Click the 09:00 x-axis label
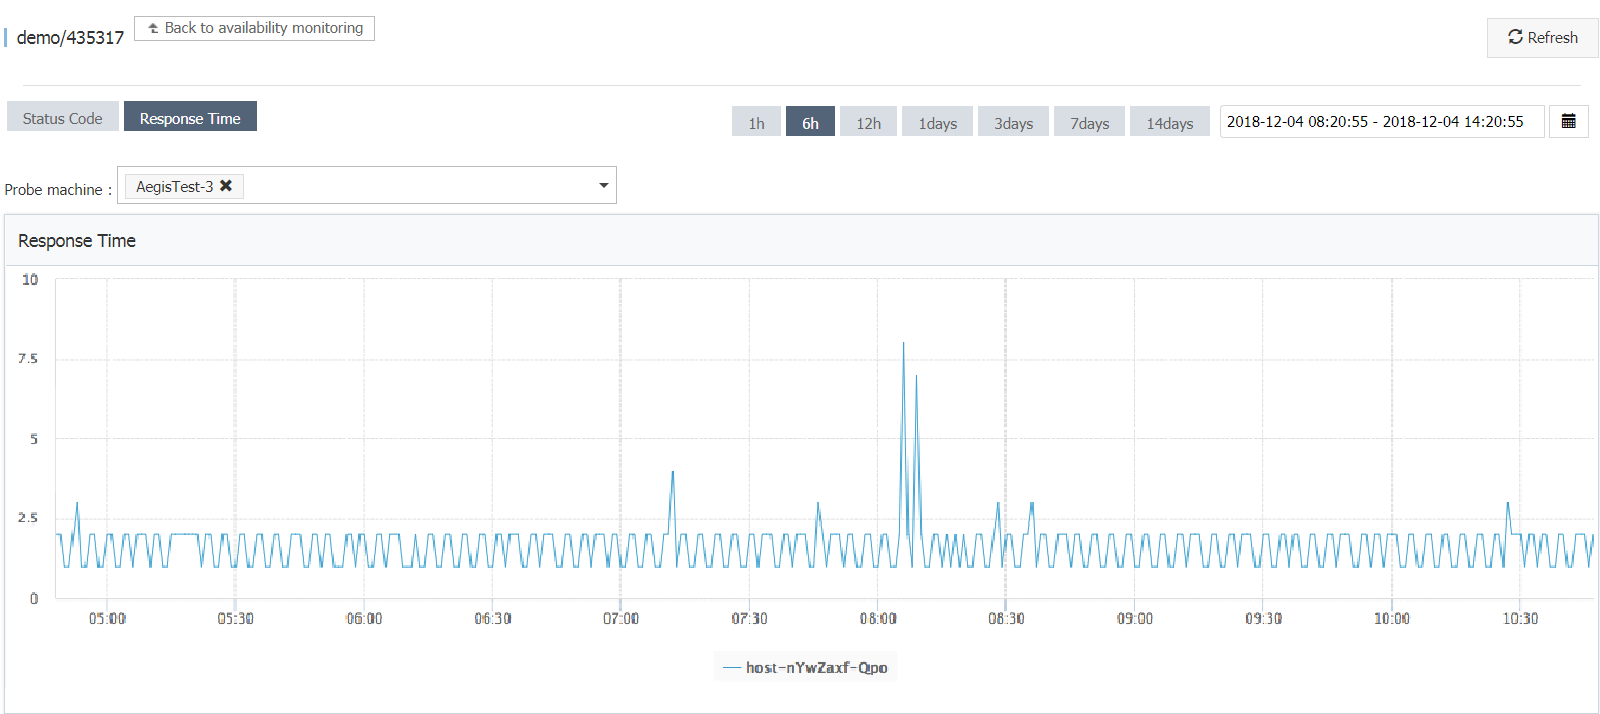The width and height of the screenshot is (1600, 714). pyautogui.click(x=1134, y=619)
